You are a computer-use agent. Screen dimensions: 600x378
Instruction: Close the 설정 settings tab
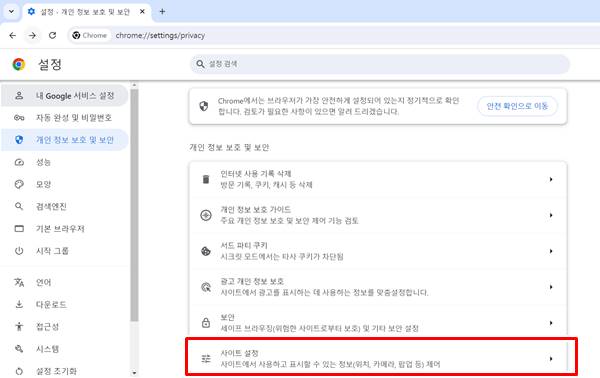[x=142, y=12]
